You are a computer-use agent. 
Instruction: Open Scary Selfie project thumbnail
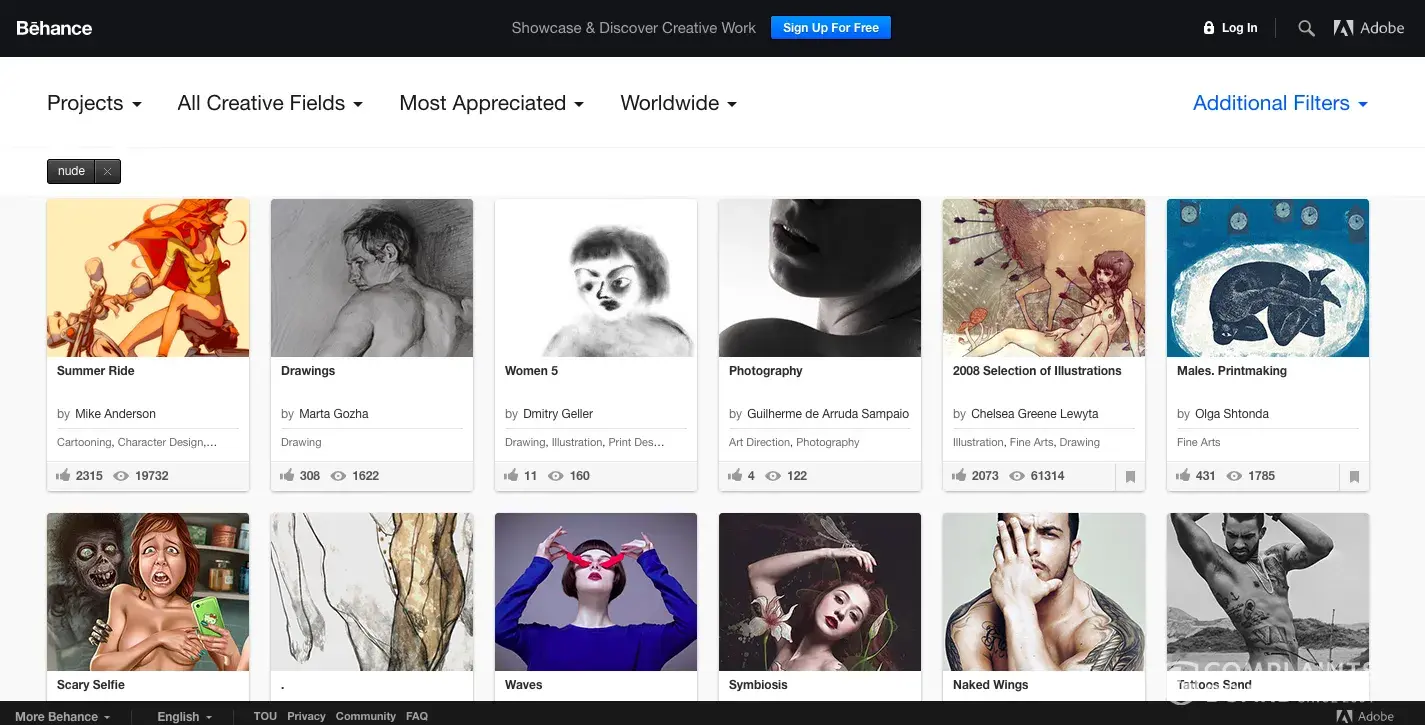point(148,592)
